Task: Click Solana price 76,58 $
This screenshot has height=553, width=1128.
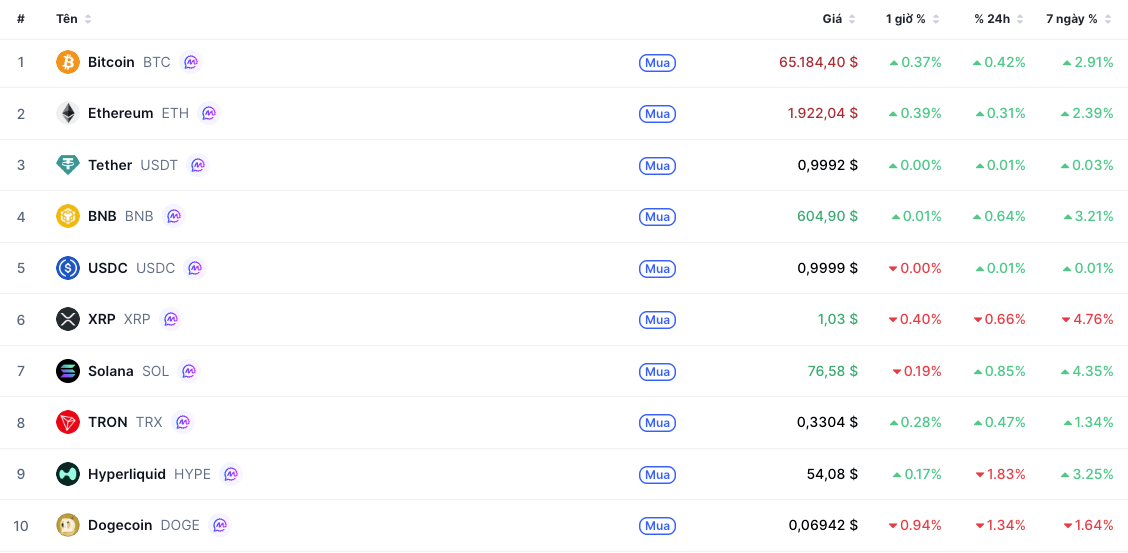Action: (x=832, y=371)
